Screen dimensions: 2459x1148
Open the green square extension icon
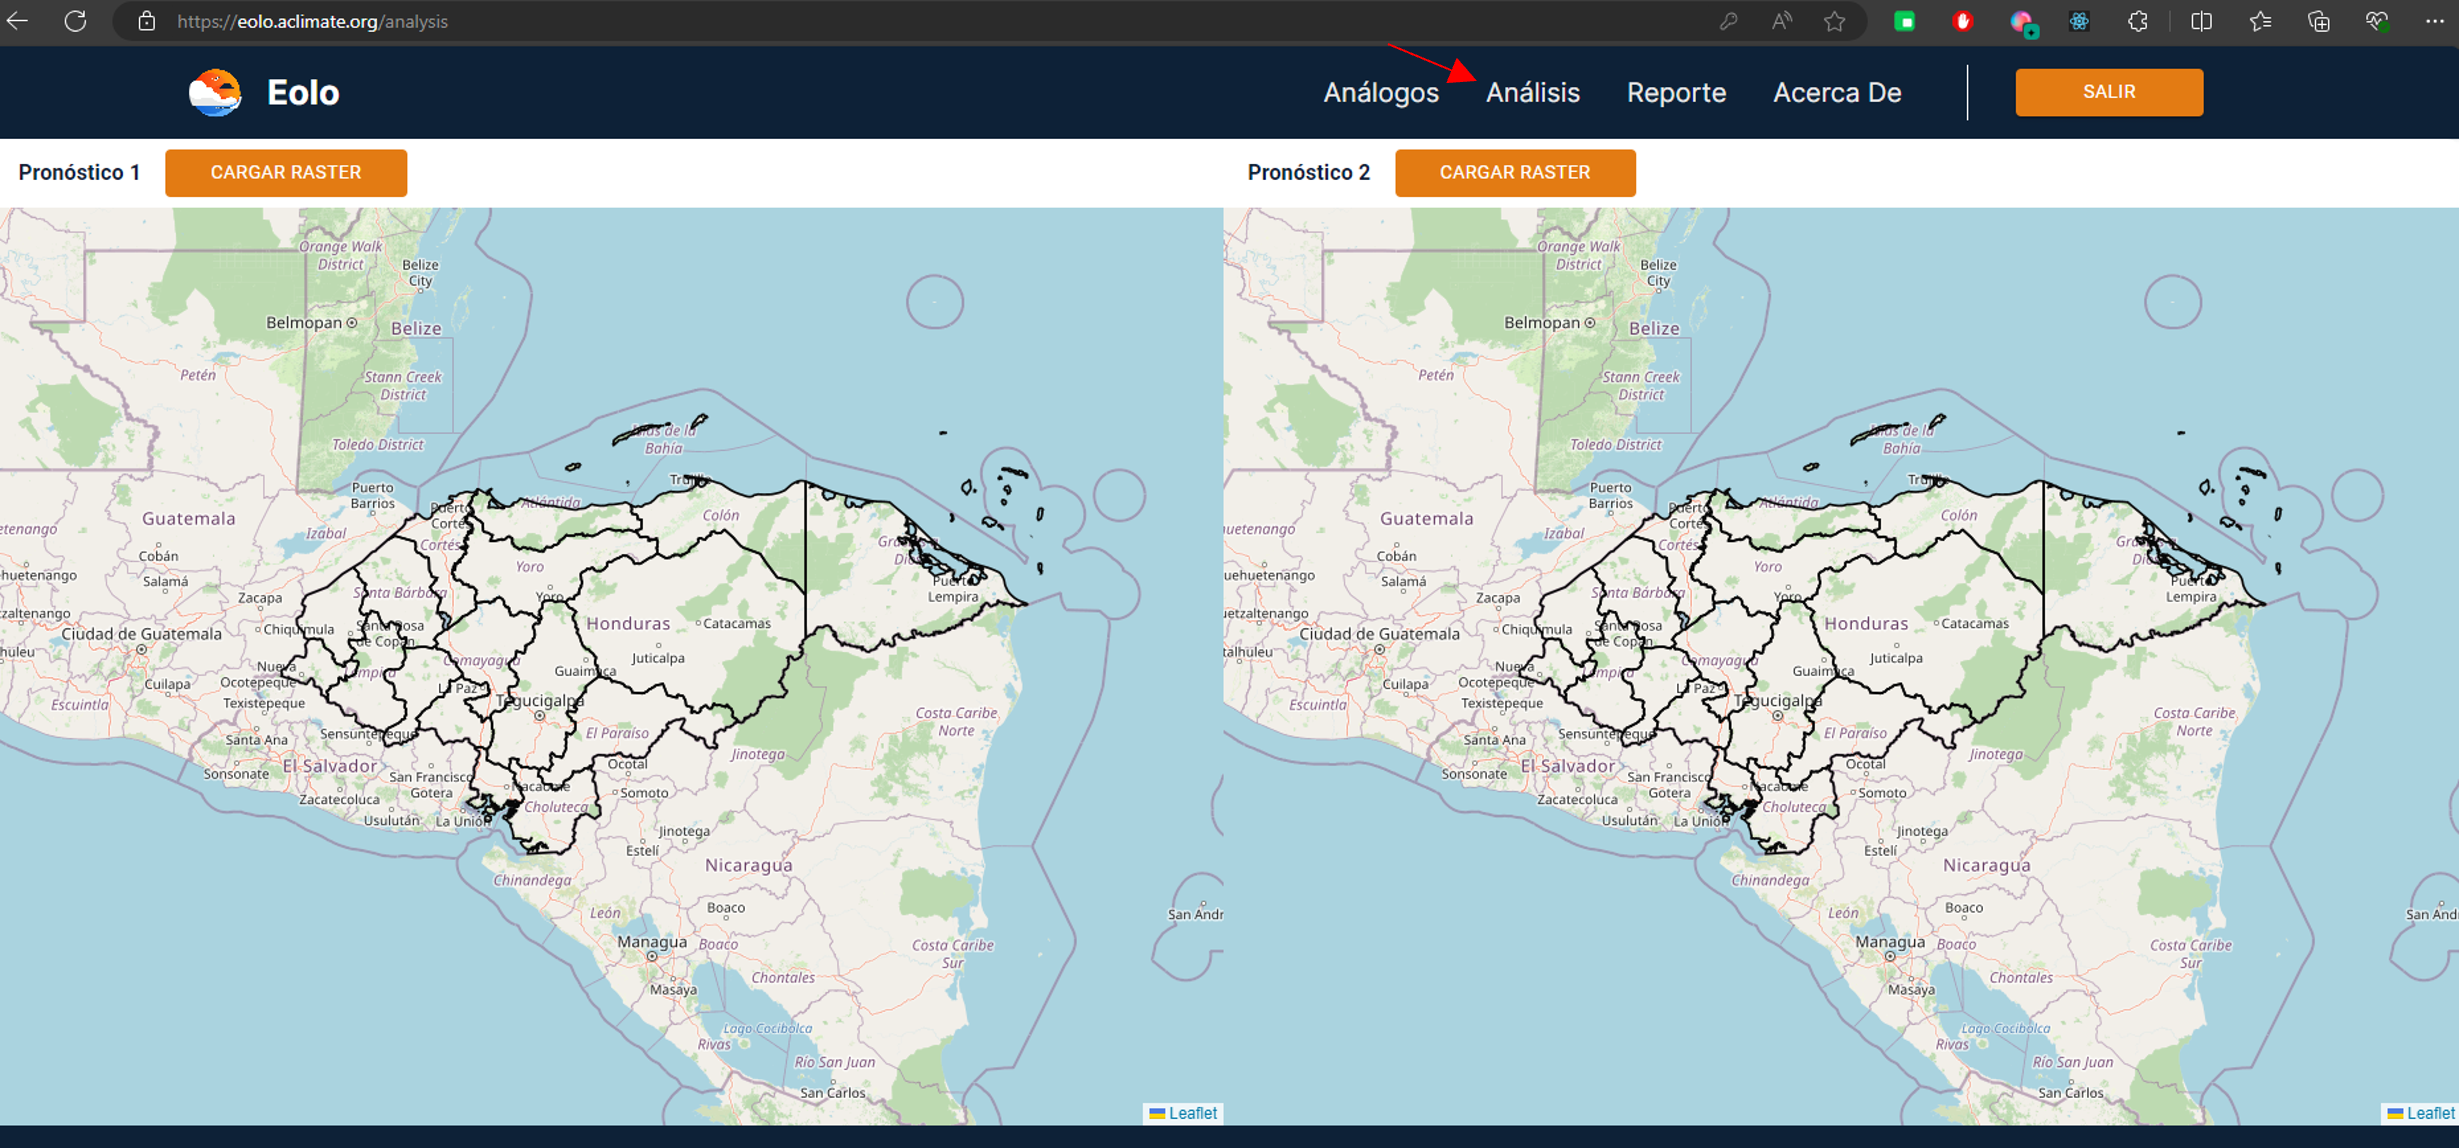(1905, 21)
